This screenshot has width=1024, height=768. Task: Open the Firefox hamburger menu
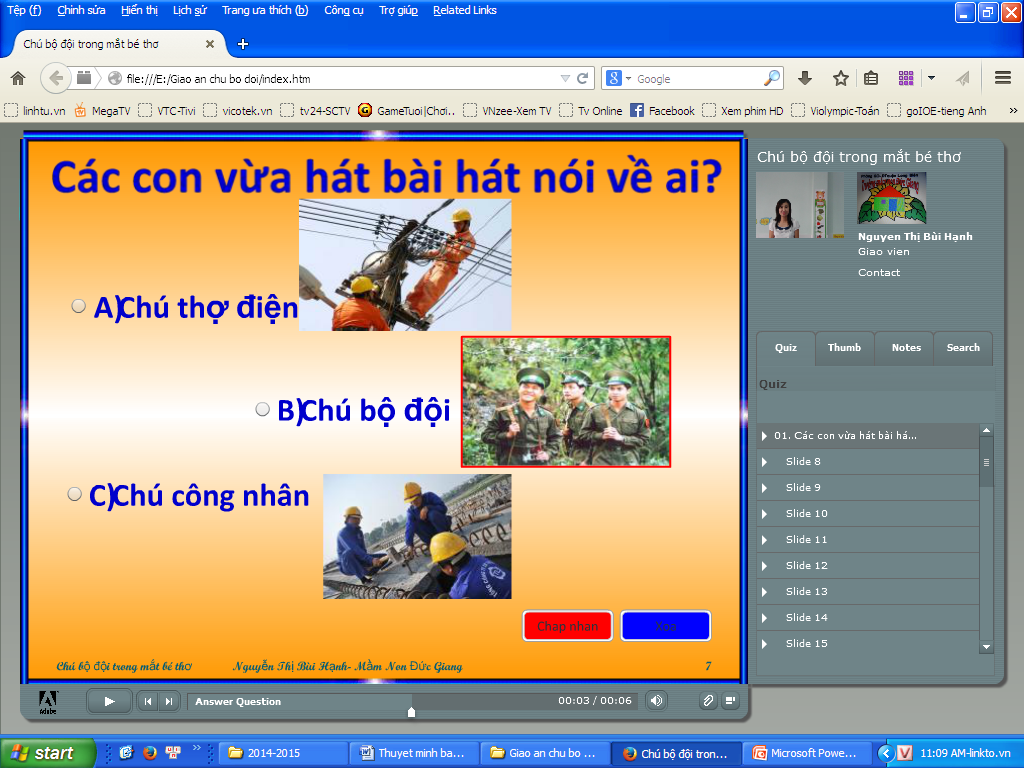[1002, 78]
